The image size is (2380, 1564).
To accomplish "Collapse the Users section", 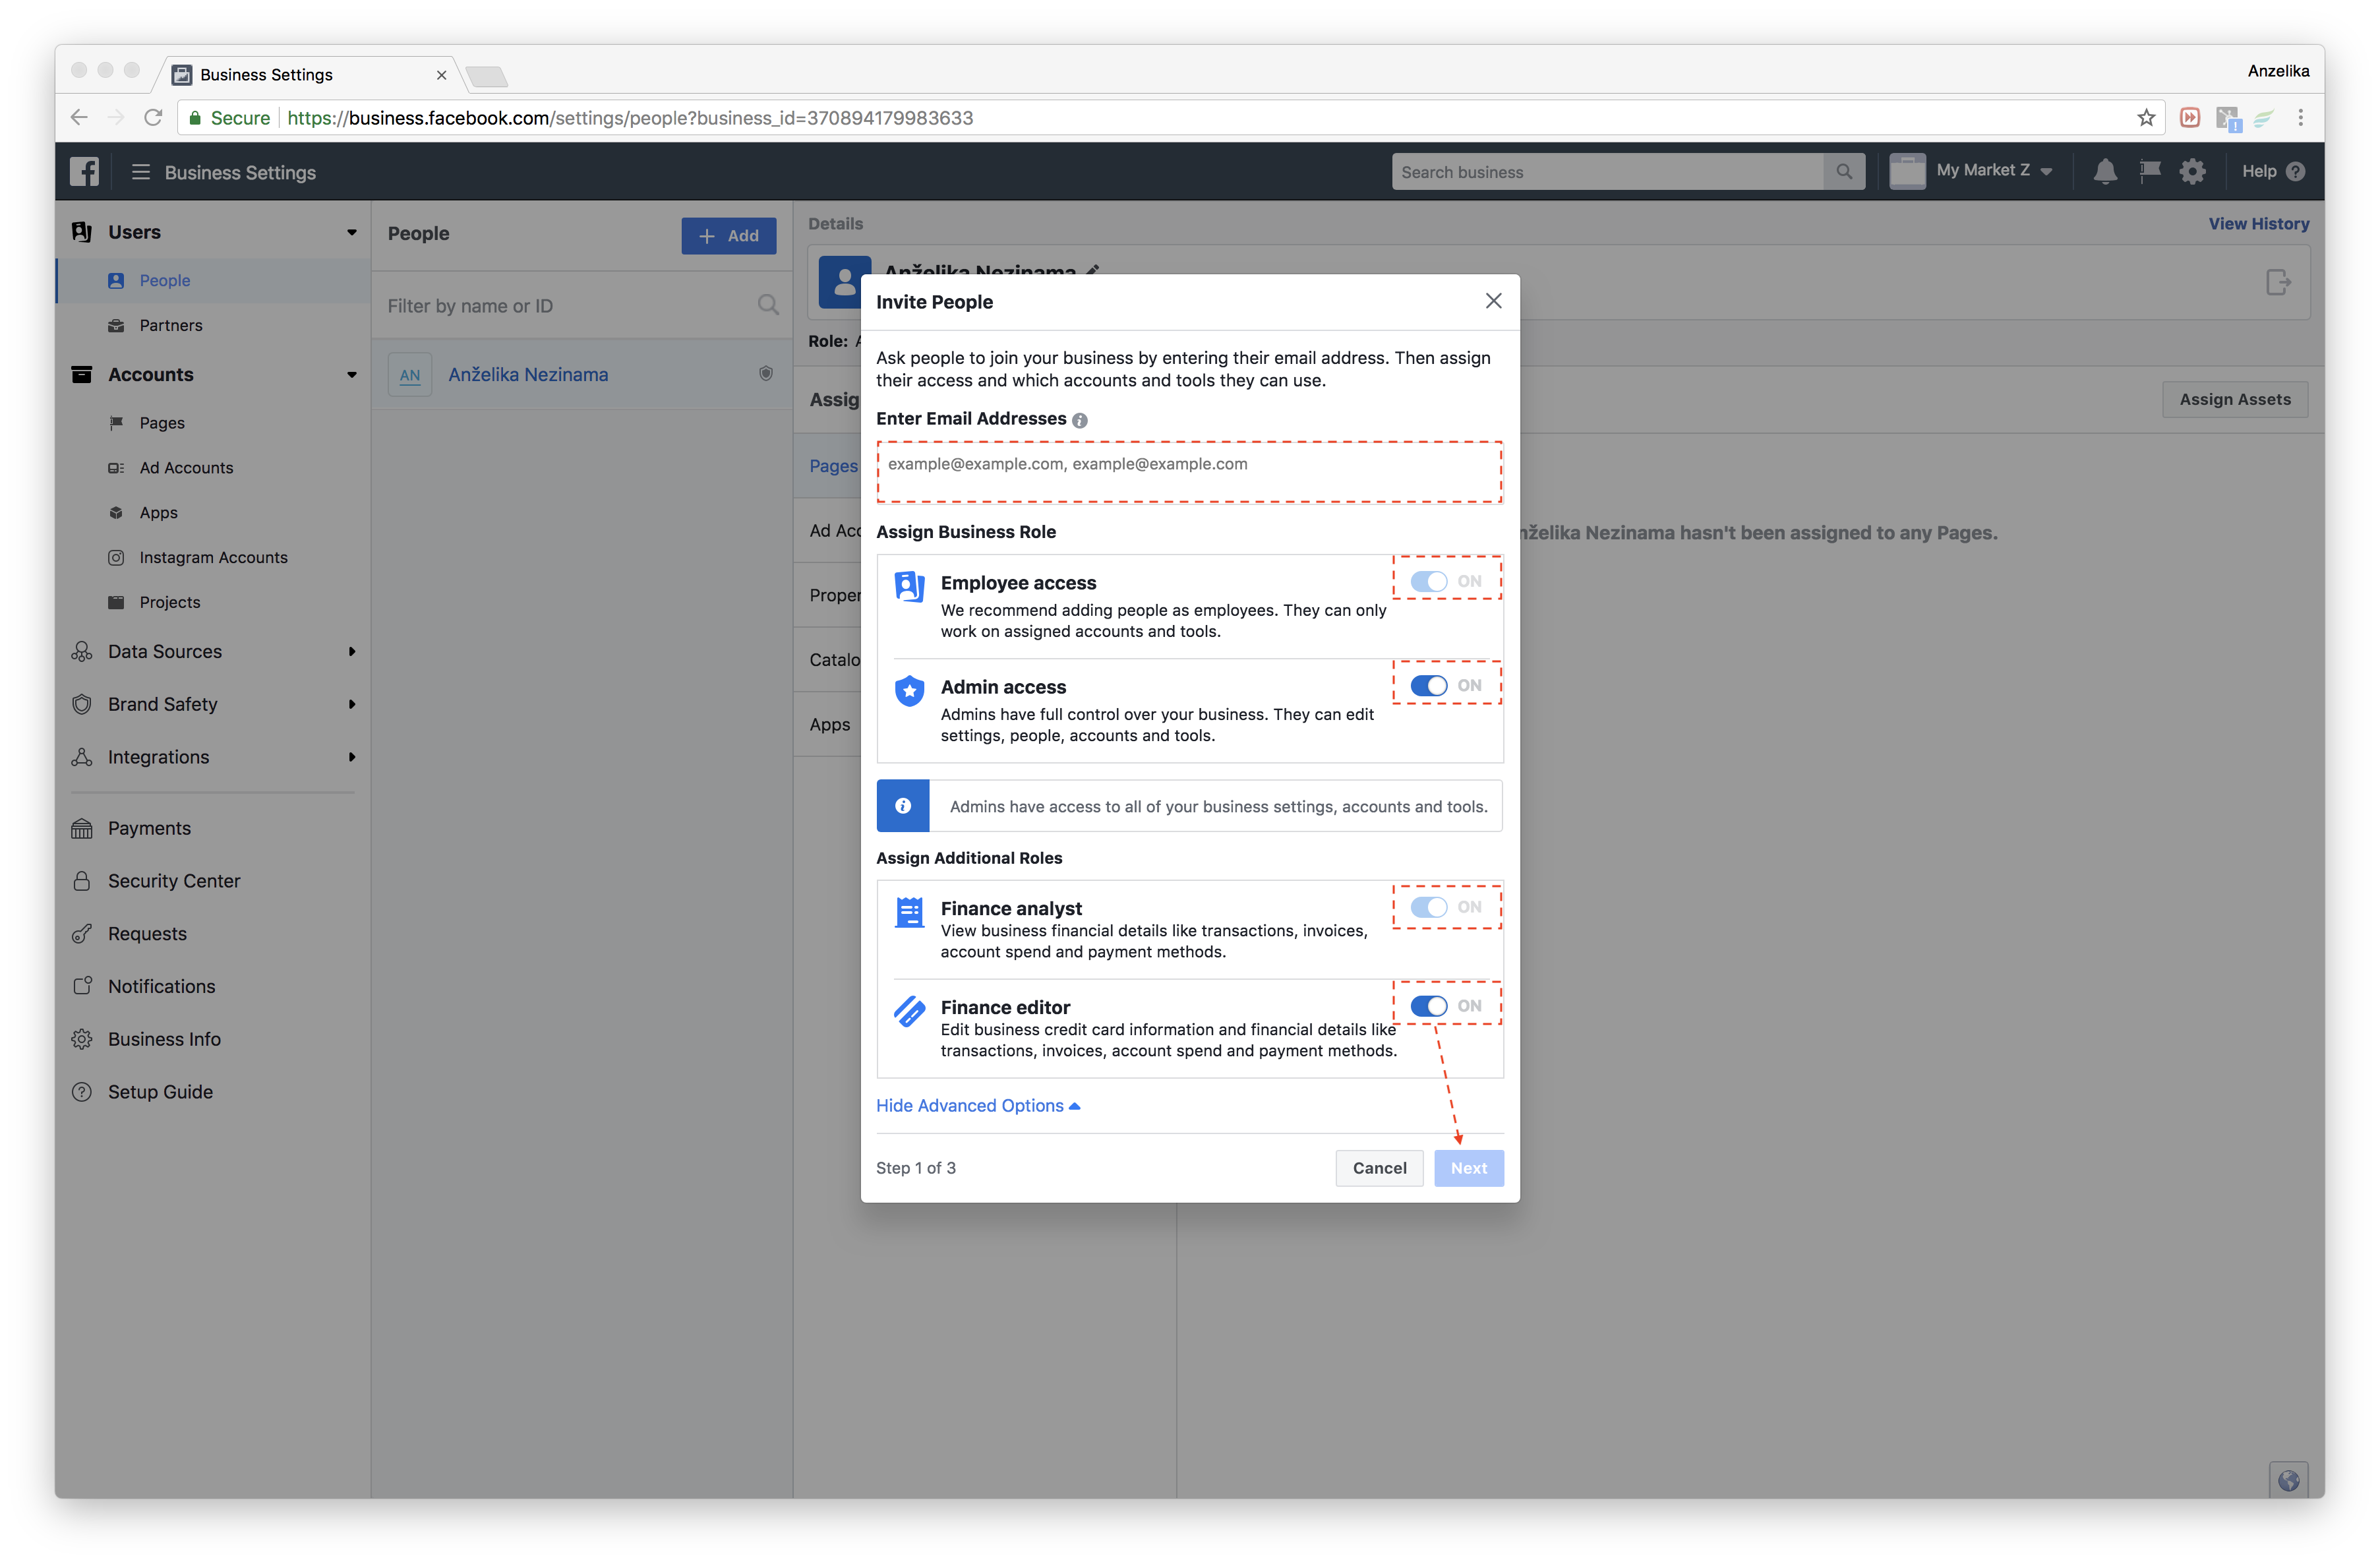I will (x=351, y=232).
